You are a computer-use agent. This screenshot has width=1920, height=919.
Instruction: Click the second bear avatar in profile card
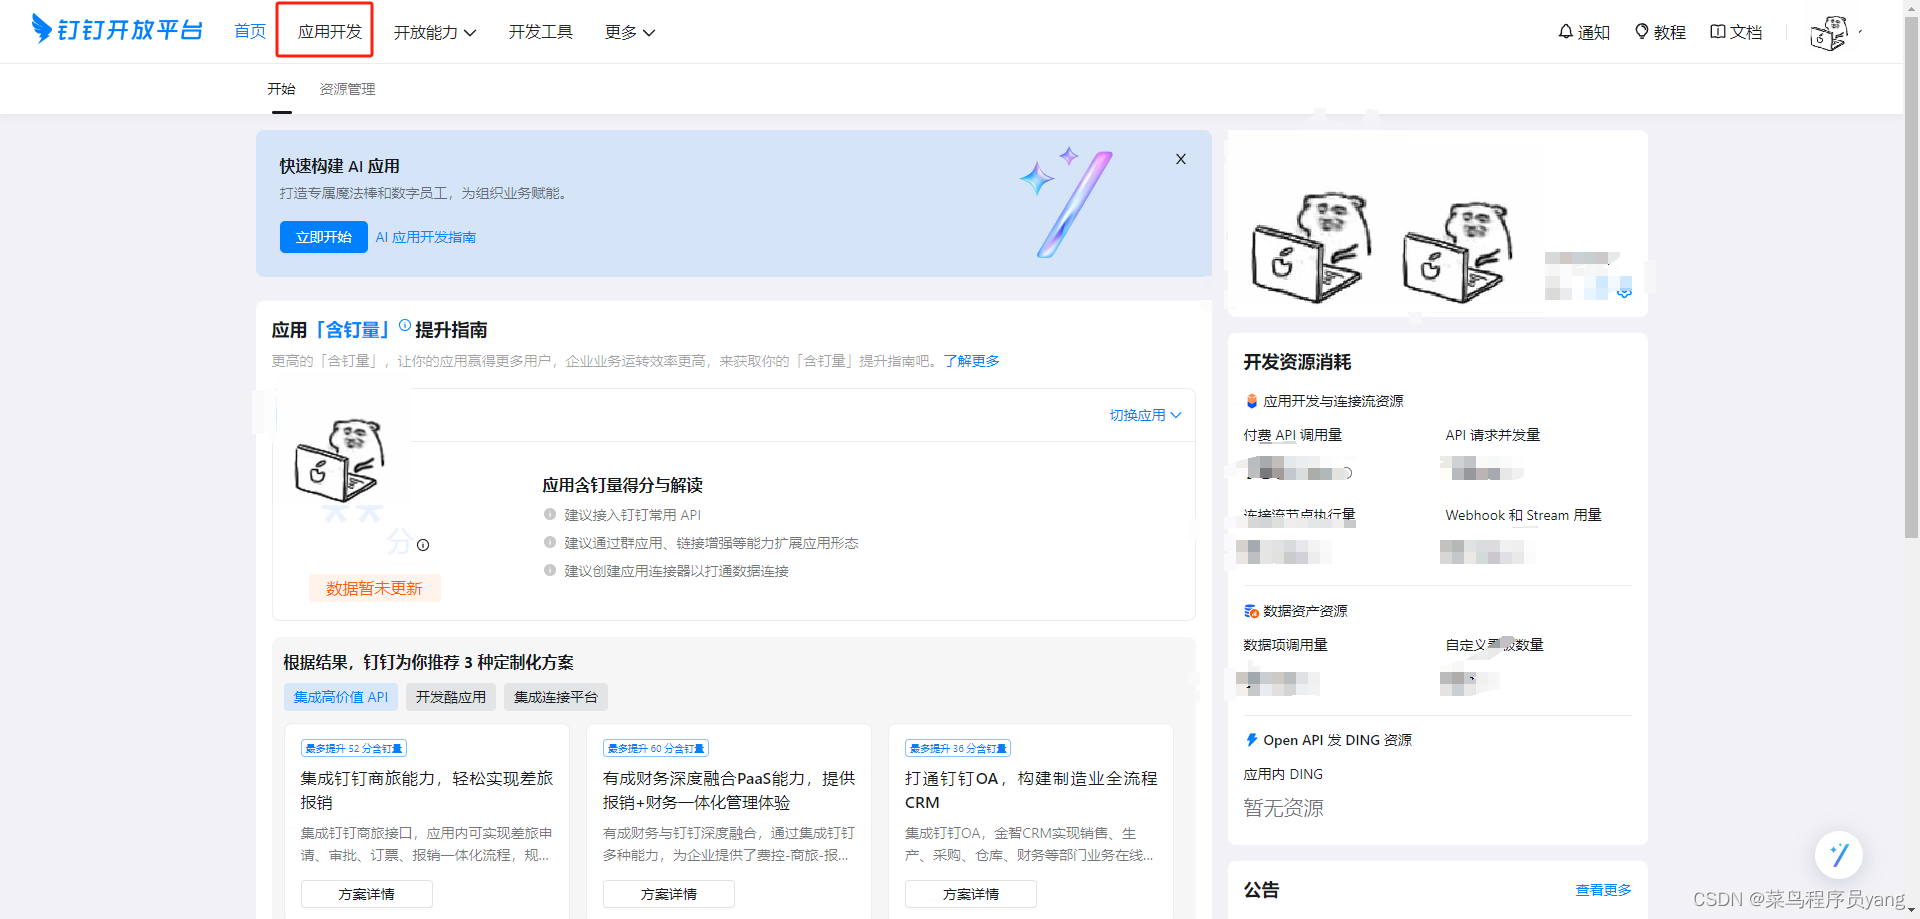[x=1457, y=252]
